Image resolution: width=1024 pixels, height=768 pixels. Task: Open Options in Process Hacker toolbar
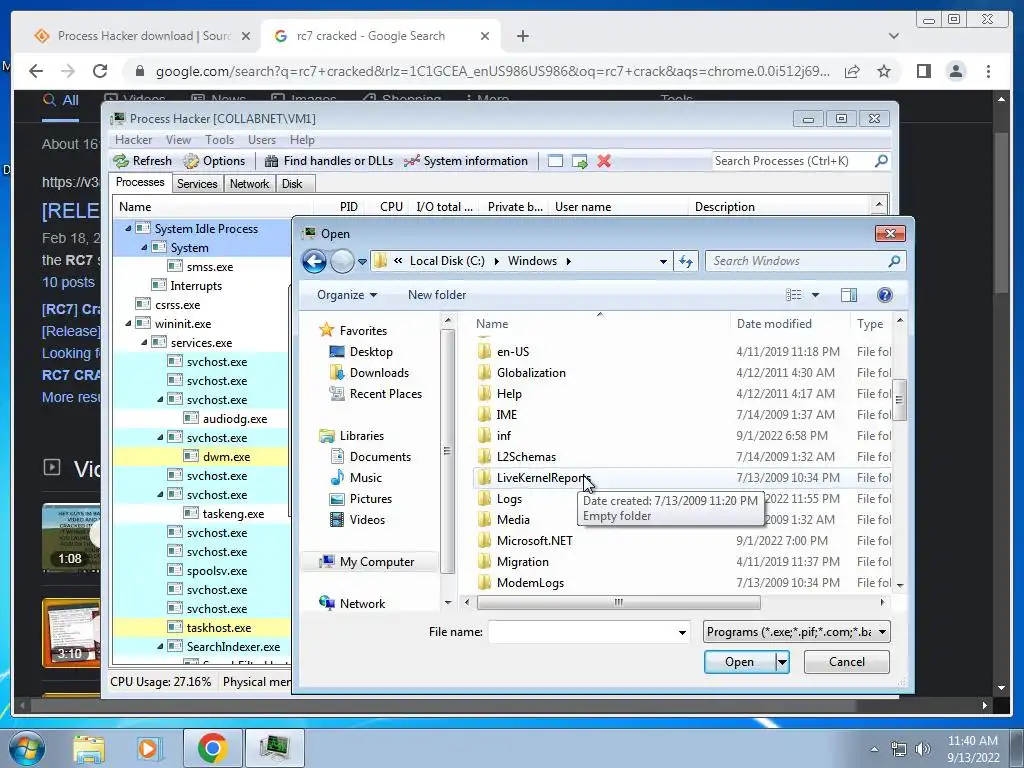point(214,161)
